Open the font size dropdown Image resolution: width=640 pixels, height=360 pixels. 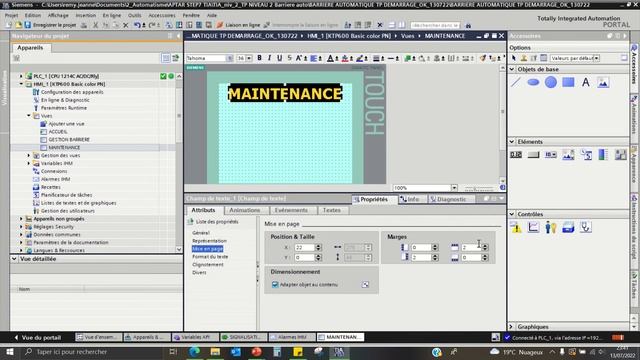(249, 58)
